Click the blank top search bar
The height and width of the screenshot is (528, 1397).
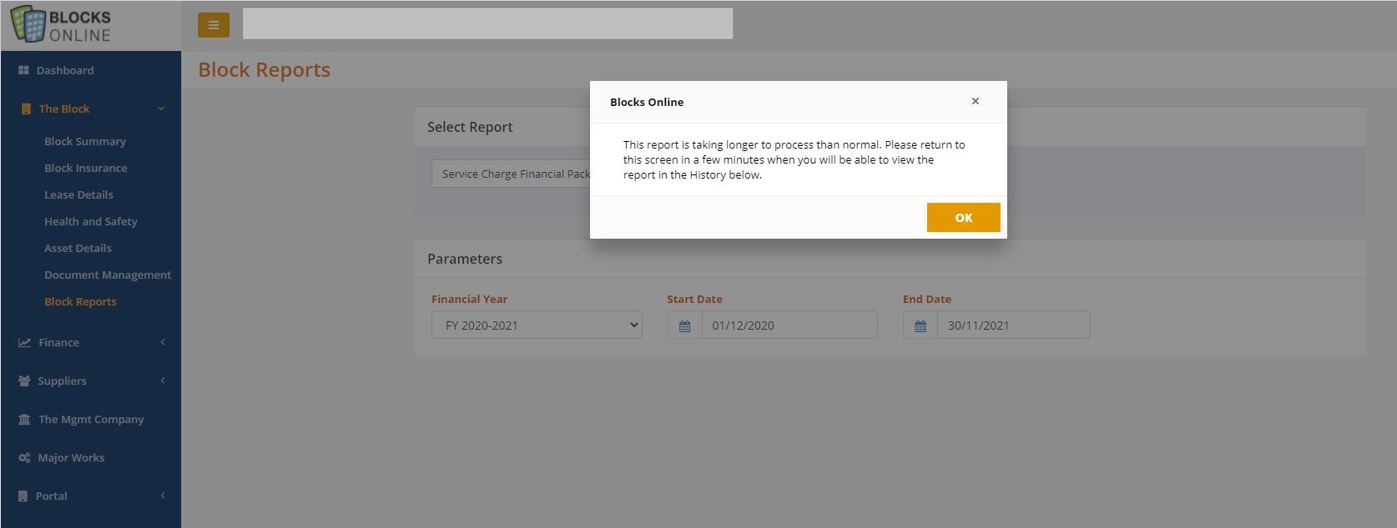tap(488, 24)
